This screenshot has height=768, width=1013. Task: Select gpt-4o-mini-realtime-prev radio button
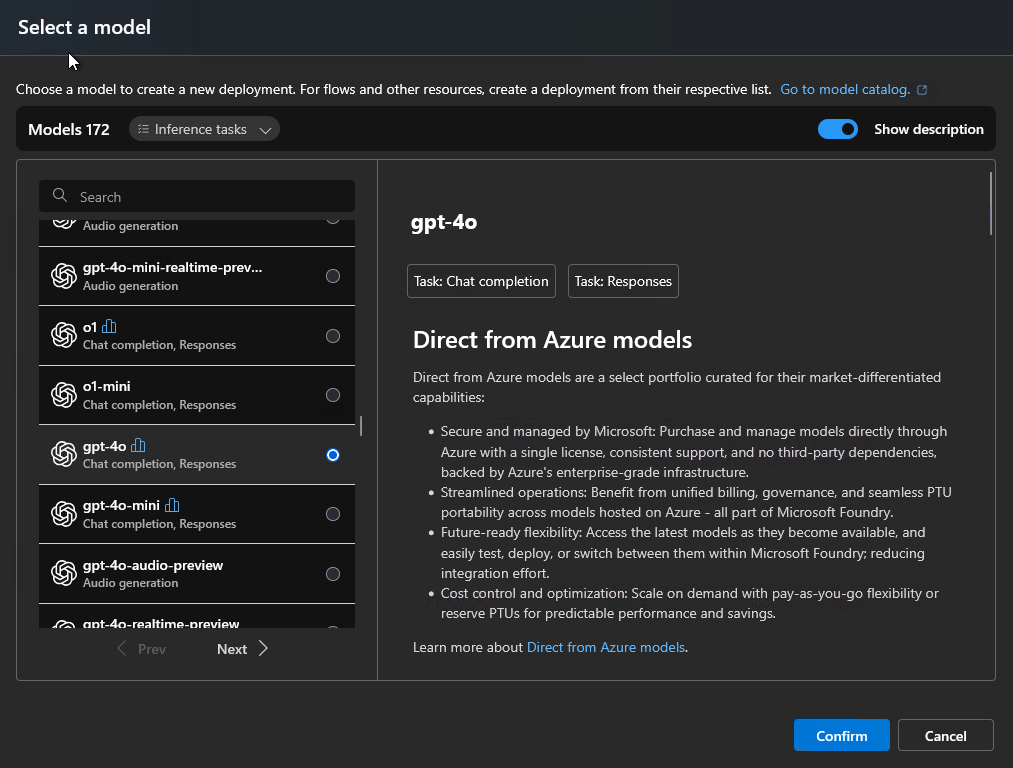[x=333, y=276]
